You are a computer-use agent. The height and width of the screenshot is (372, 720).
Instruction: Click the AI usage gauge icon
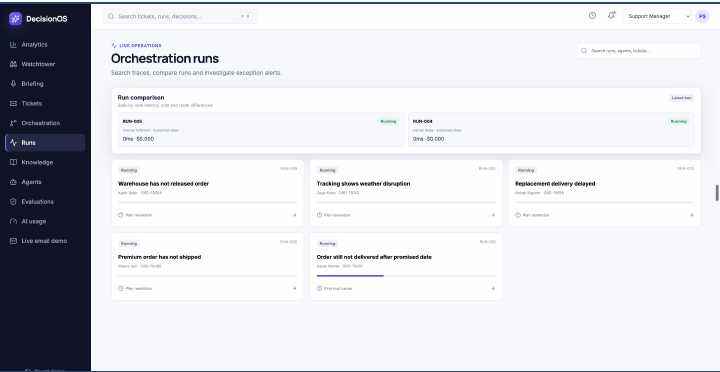click(13, 221)
